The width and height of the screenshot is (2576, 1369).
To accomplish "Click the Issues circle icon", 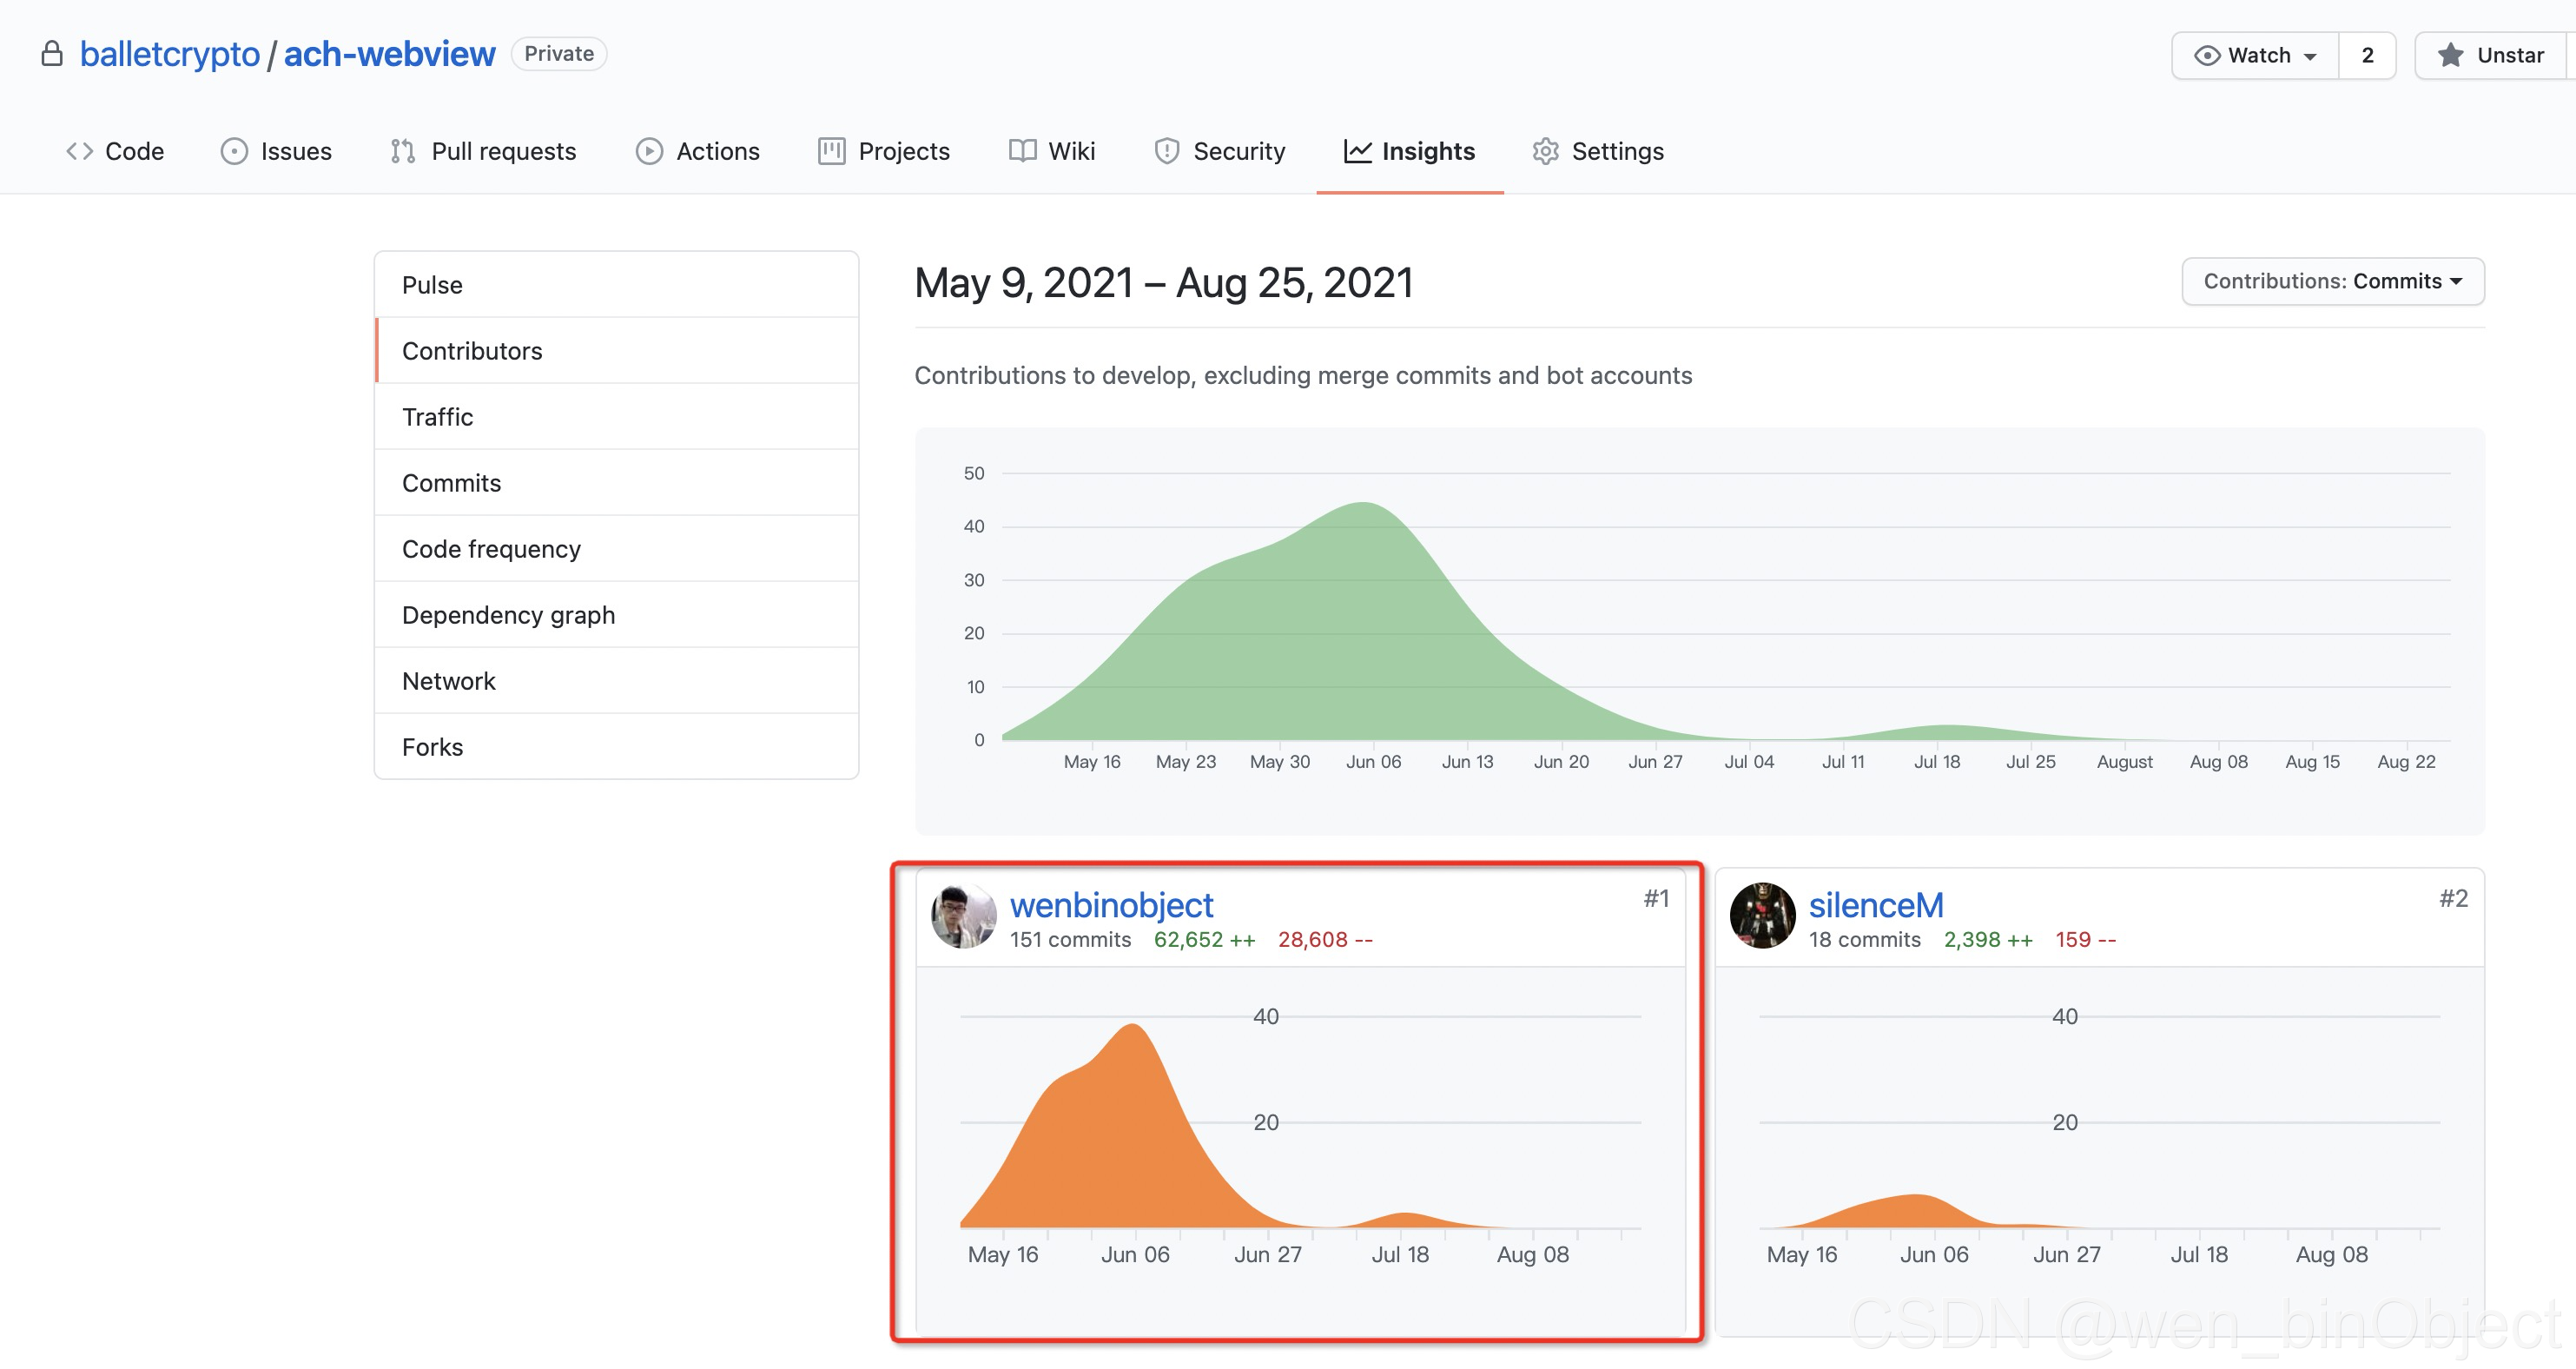I will tap(234, 151).
